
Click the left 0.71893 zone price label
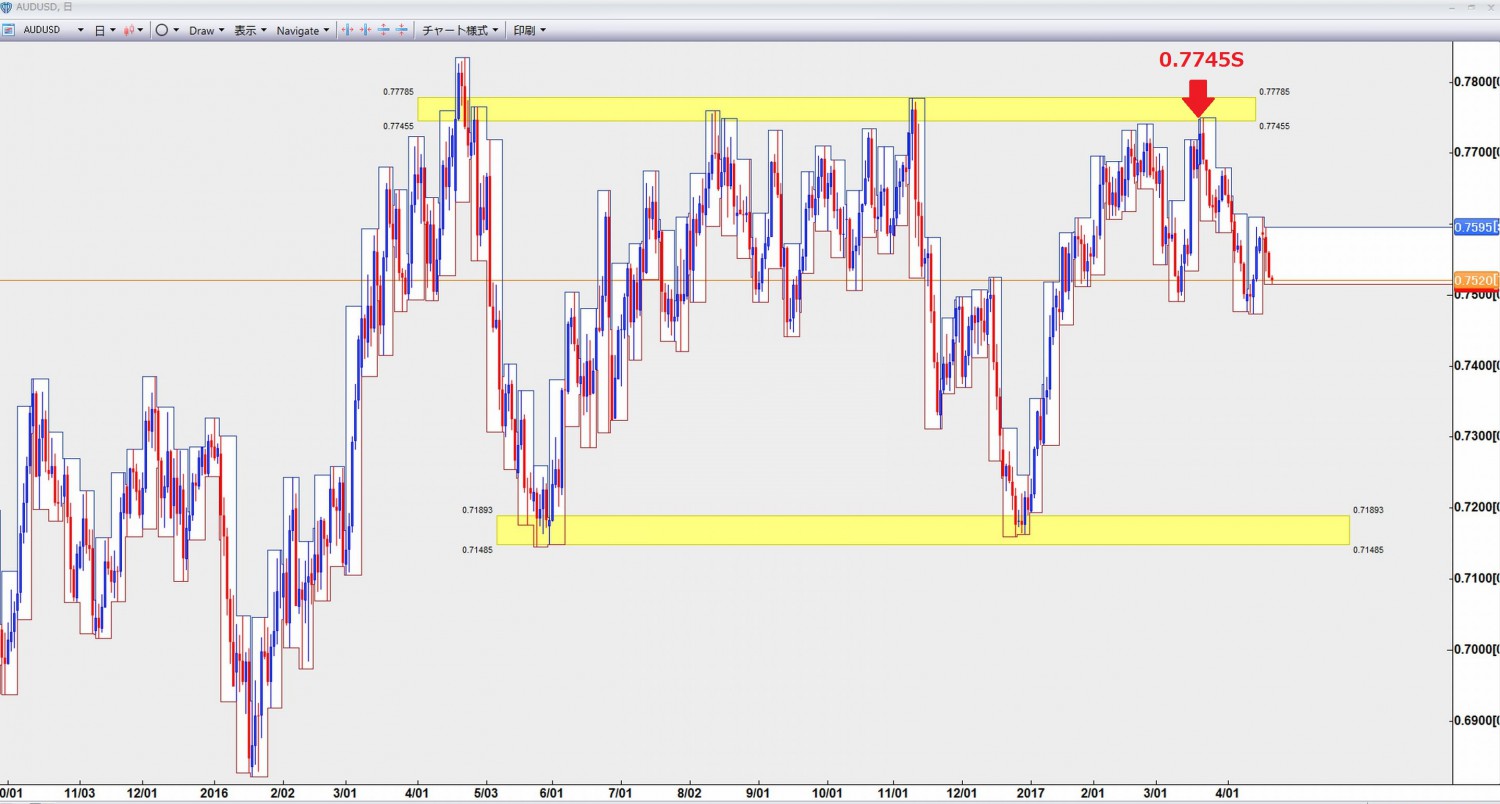pyautogui.click(x=477, y=510)
